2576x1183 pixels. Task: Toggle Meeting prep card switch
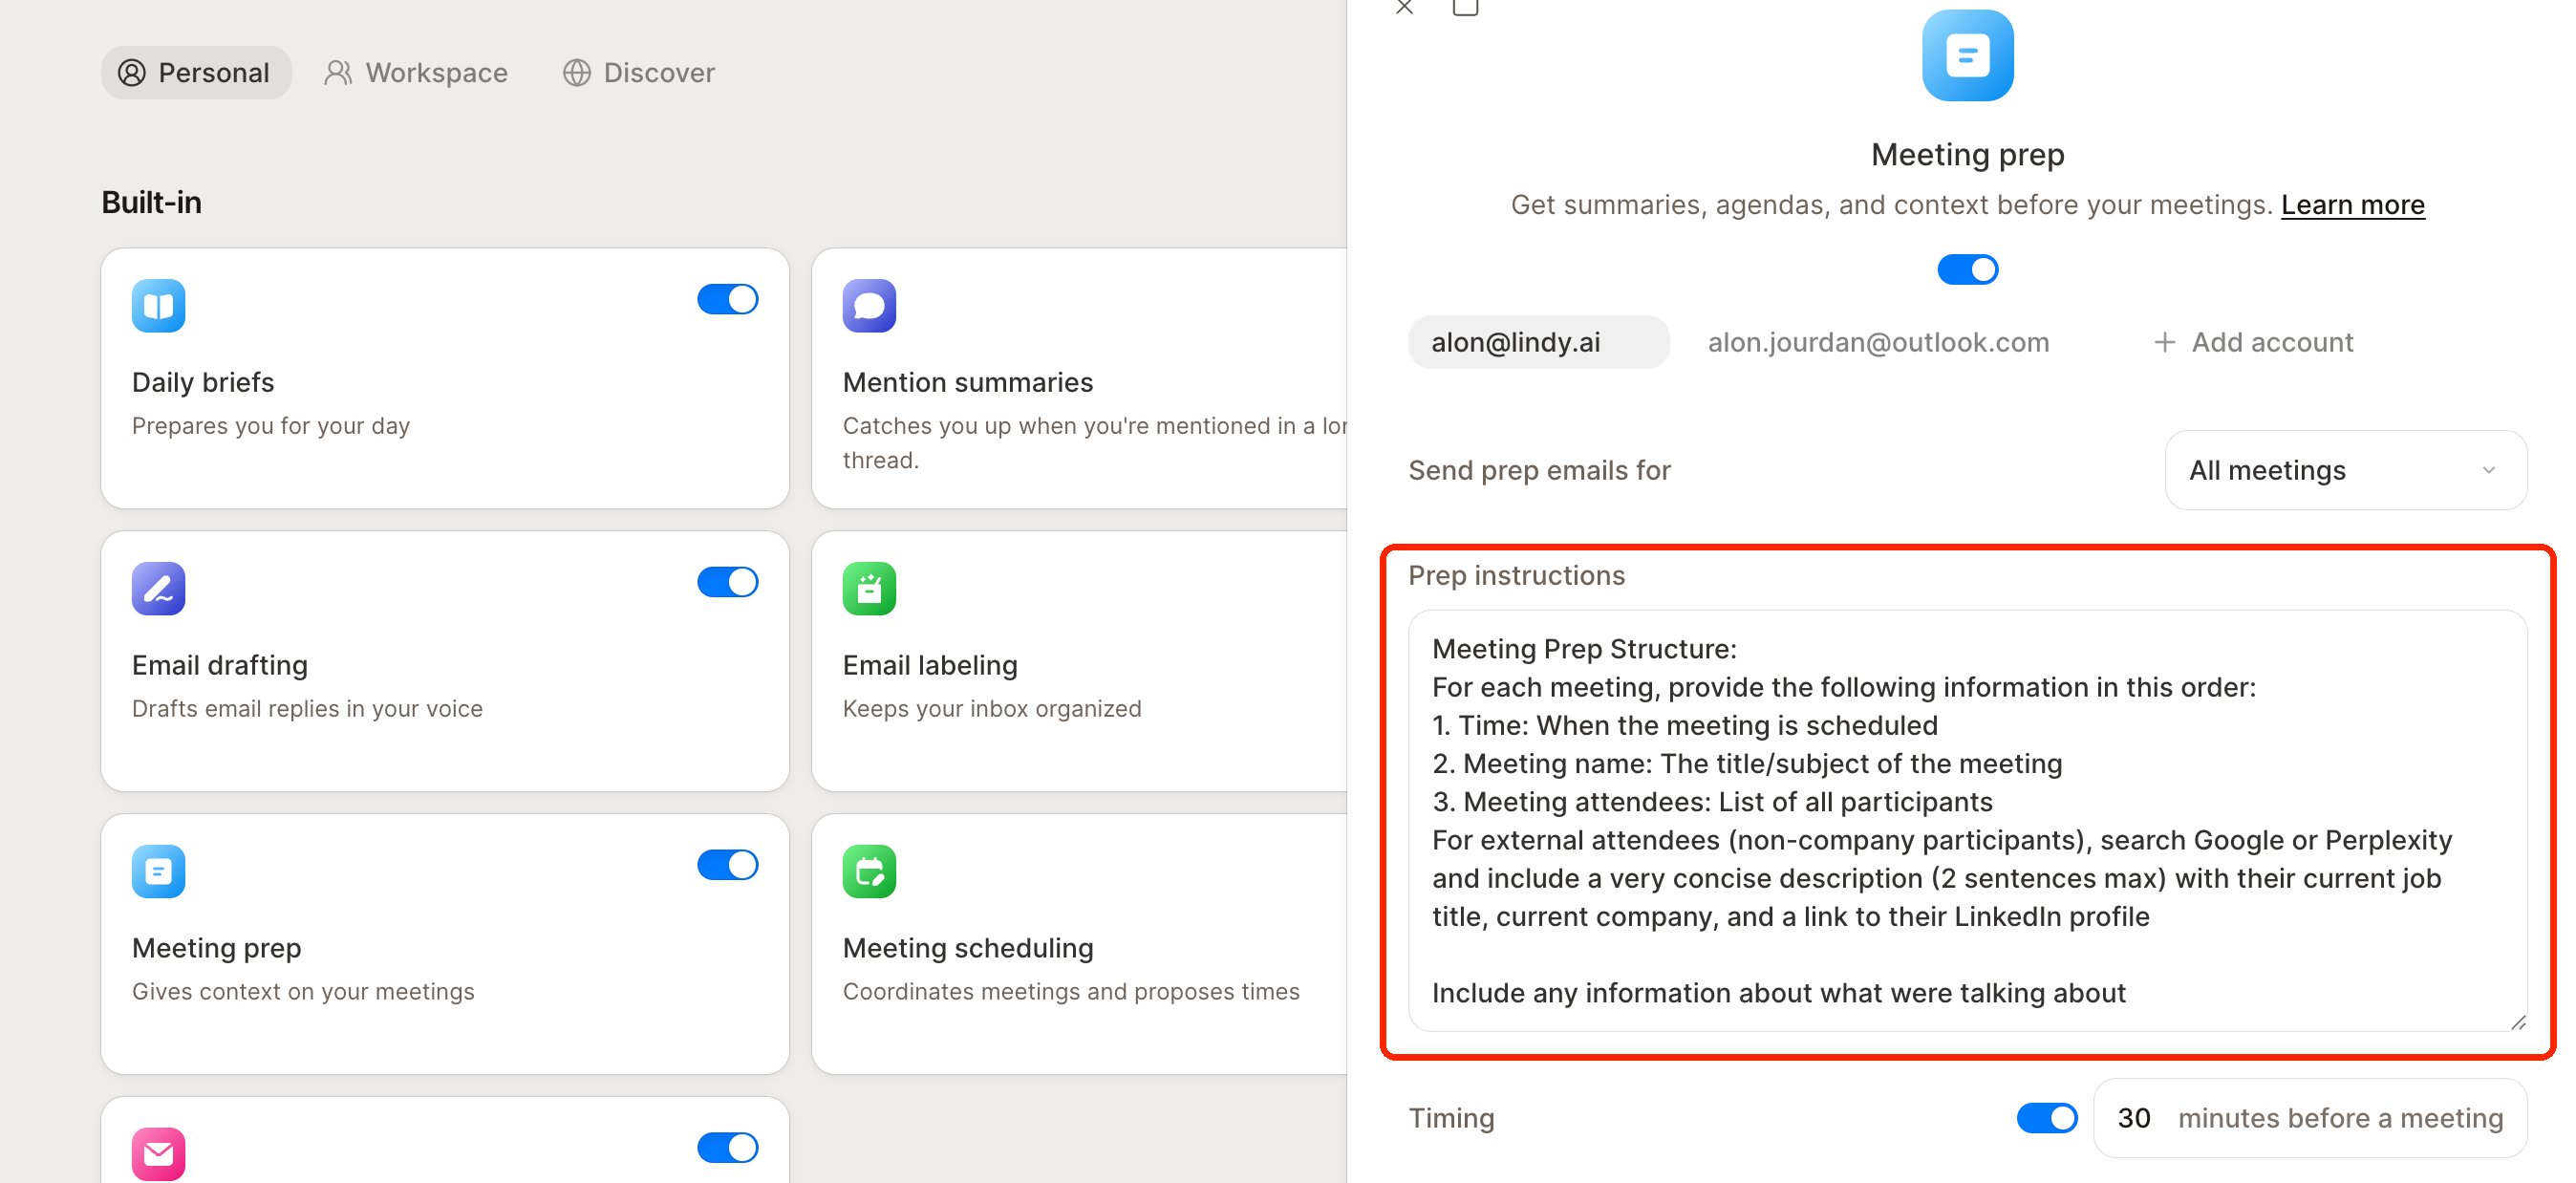727,865
